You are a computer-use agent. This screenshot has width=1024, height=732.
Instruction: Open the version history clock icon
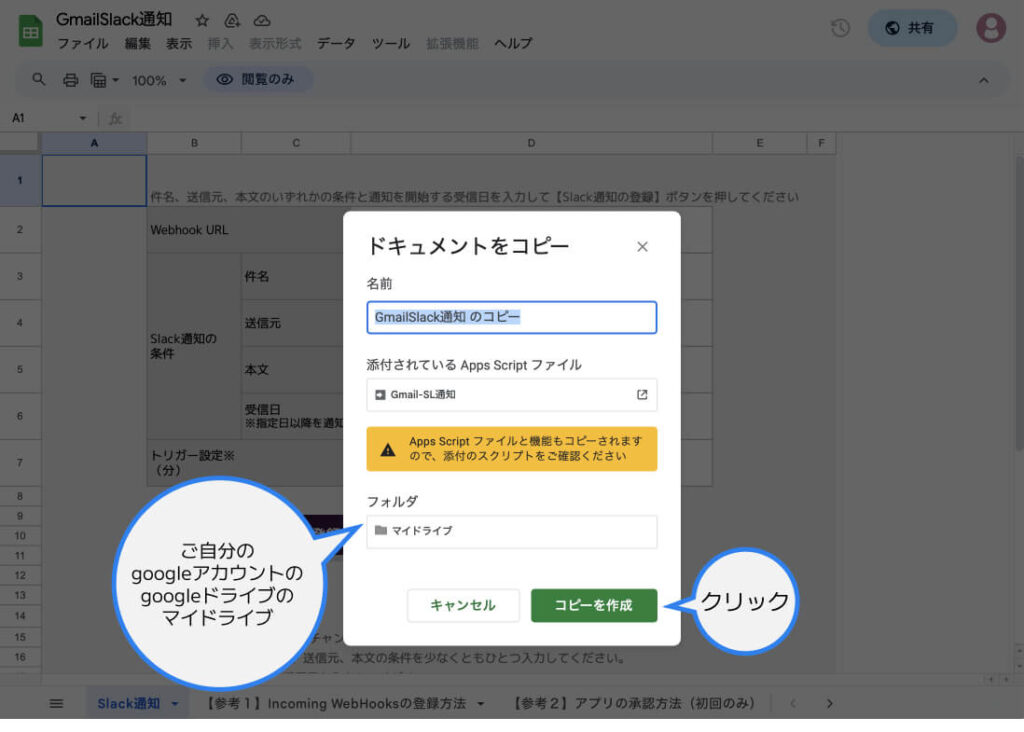pyautogui.click(x=840, y=27)
